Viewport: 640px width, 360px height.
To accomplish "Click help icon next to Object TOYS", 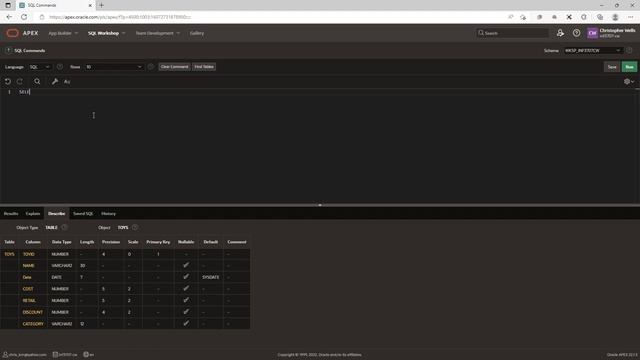I will click(135, 227).
